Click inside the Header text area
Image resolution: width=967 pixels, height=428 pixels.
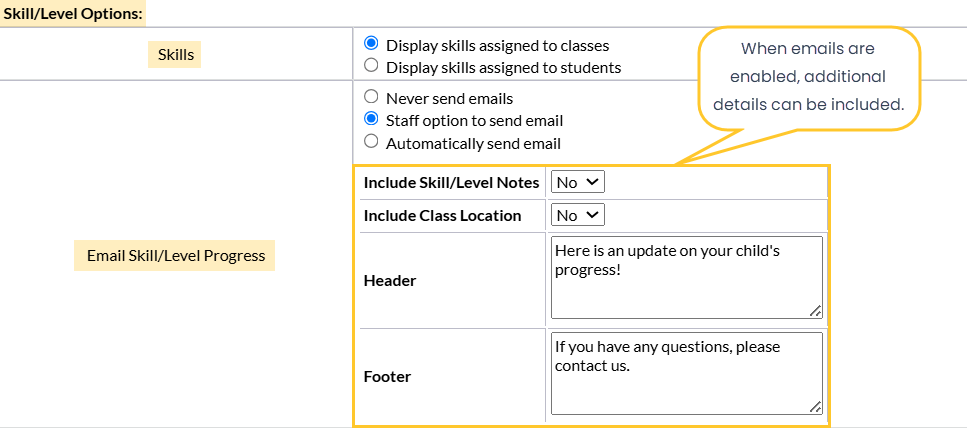[685, 277]
